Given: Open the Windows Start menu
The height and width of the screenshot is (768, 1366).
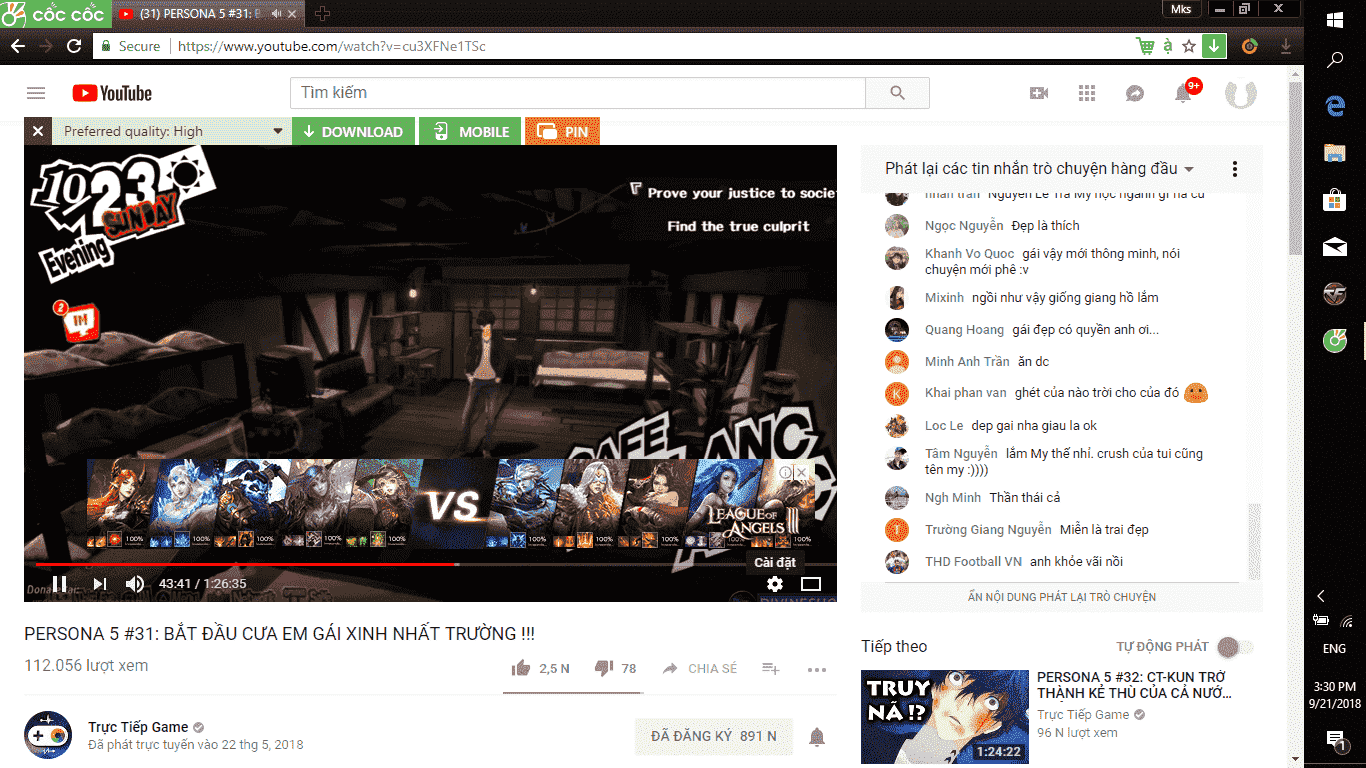Looking at the screenshot, I should 1335,19.
